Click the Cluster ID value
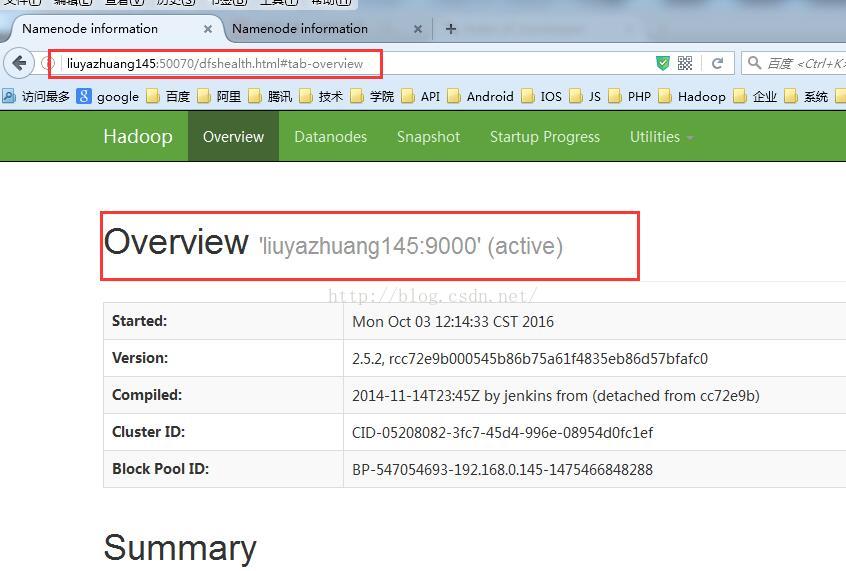 point(502,432)
